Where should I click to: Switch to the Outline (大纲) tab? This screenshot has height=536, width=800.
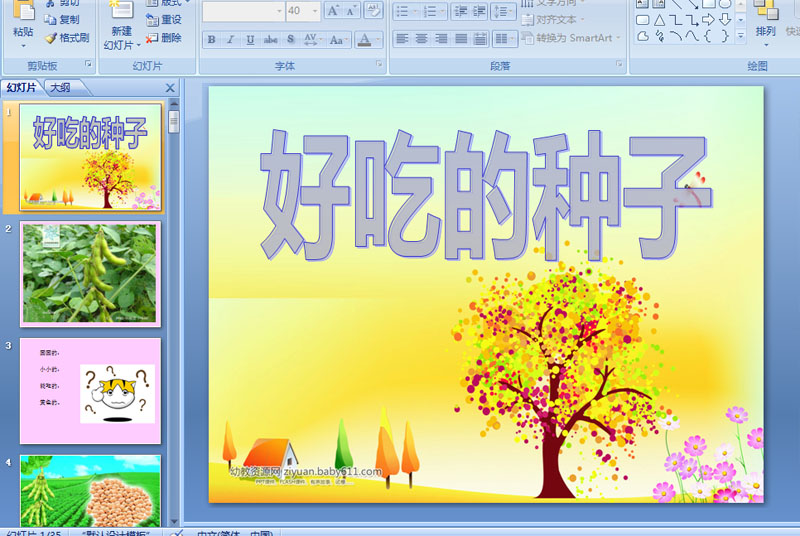(x=60, y=88)
